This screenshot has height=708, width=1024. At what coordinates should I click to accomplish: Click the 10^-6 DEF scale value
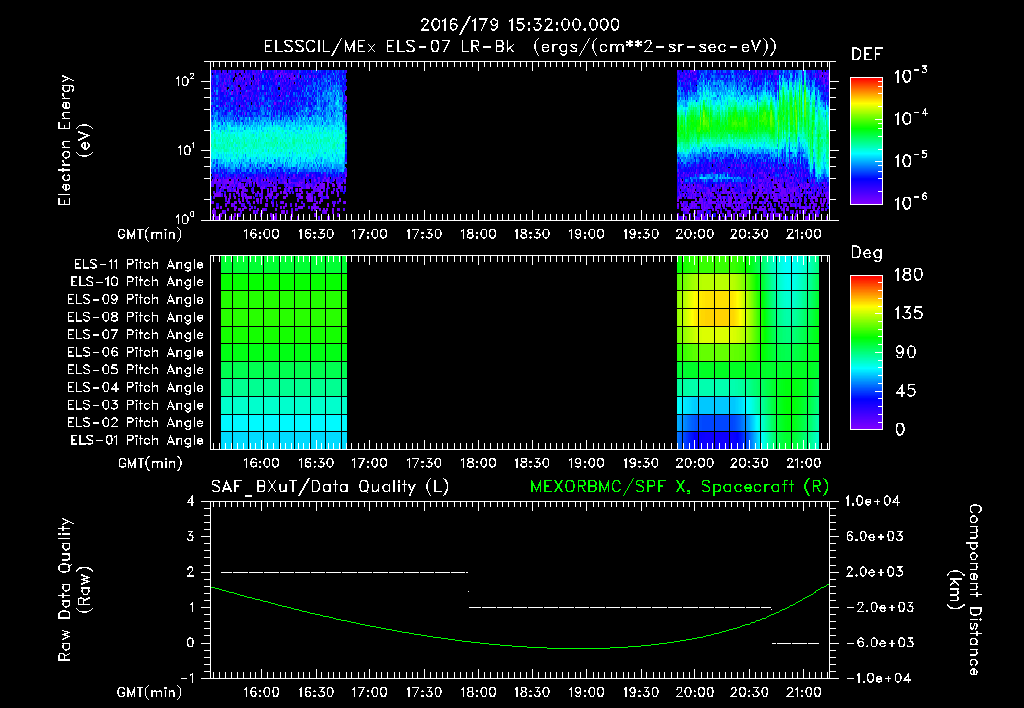tap(910, 202)
